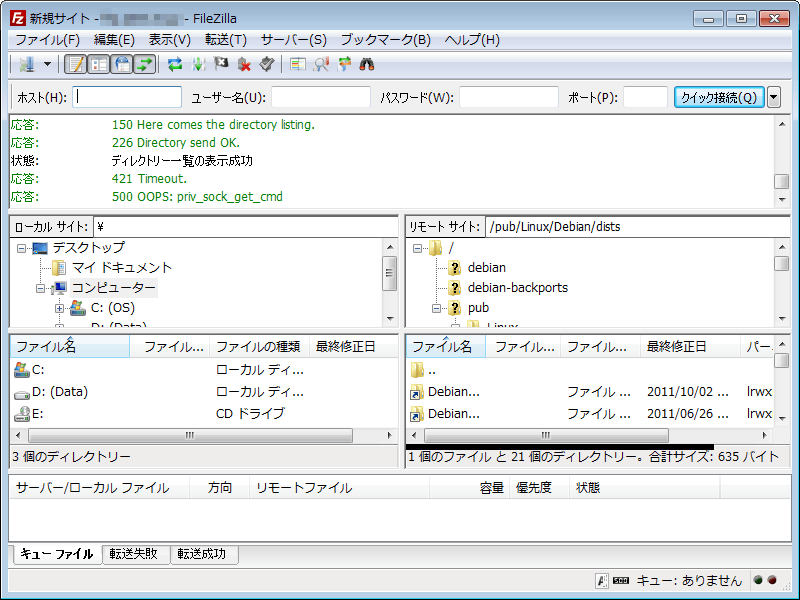Collapse デスクトップ tree node
The height and width of the screenshot is (600, 800).
(21, 248)
